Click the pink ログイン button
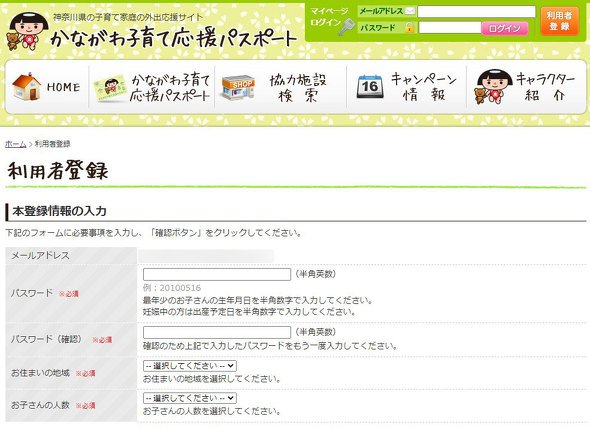This screenshot has height=429, width=590. tap(505, 28)
